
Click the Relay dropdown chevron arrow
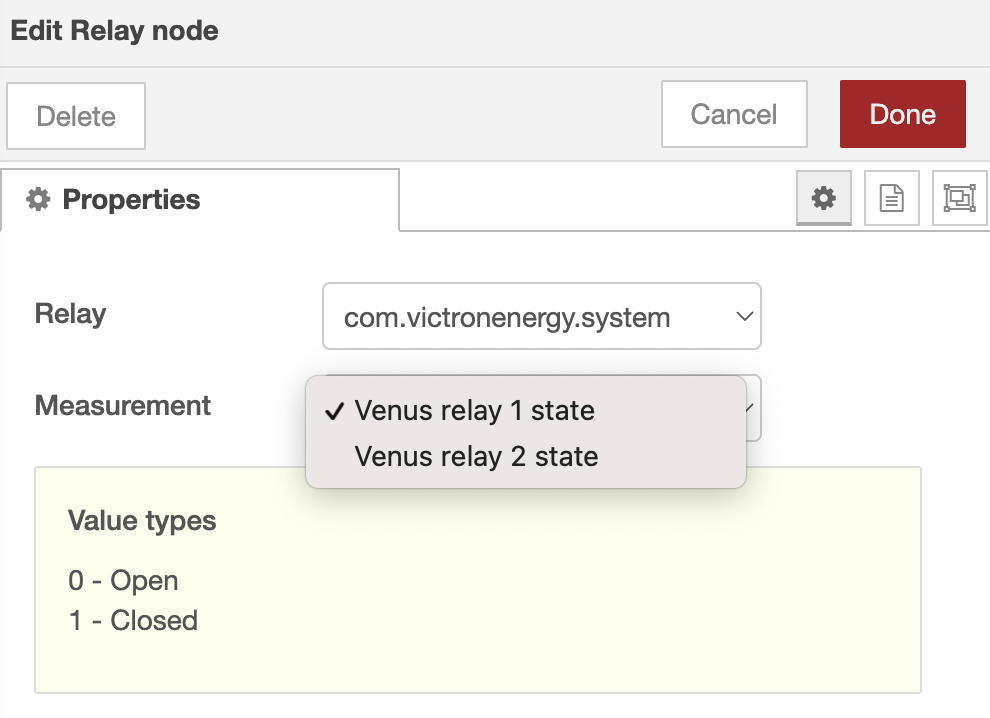[x=744, y=317]
